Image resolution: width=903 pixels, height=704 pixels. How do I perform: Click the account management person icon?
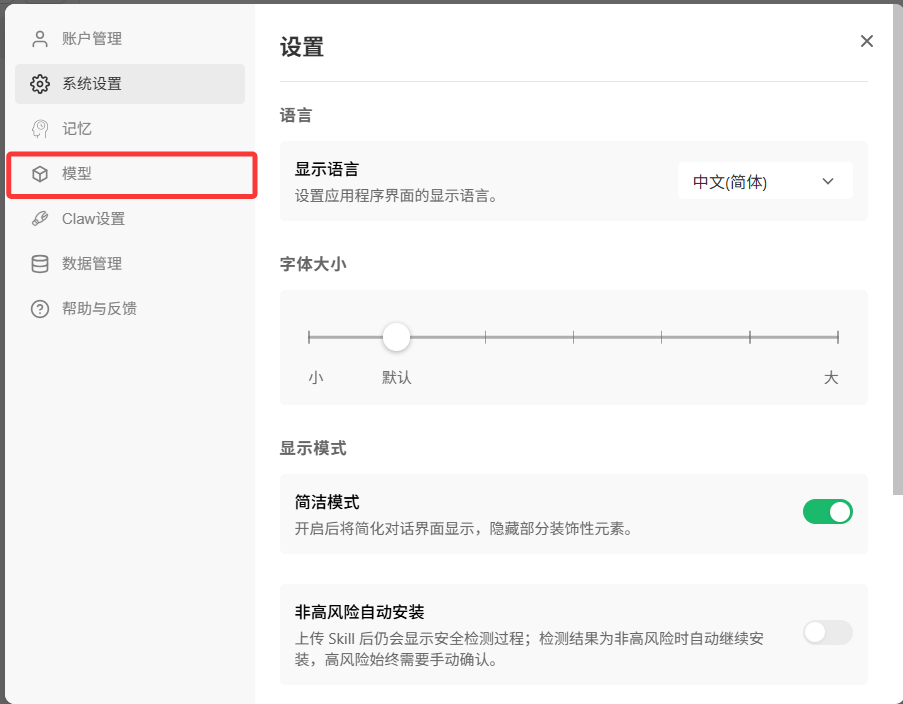40,39
